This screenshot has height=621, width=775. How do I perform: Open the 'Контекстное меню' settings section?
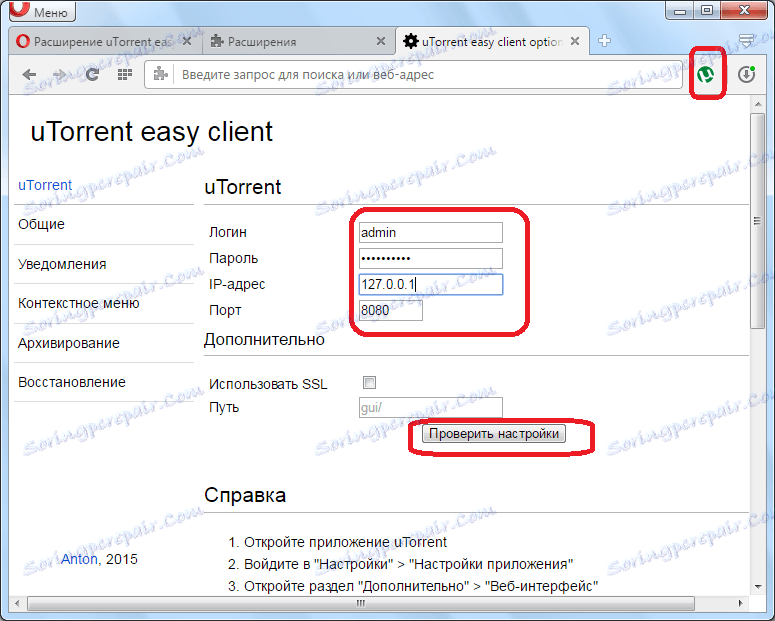(x=79, y=303)
